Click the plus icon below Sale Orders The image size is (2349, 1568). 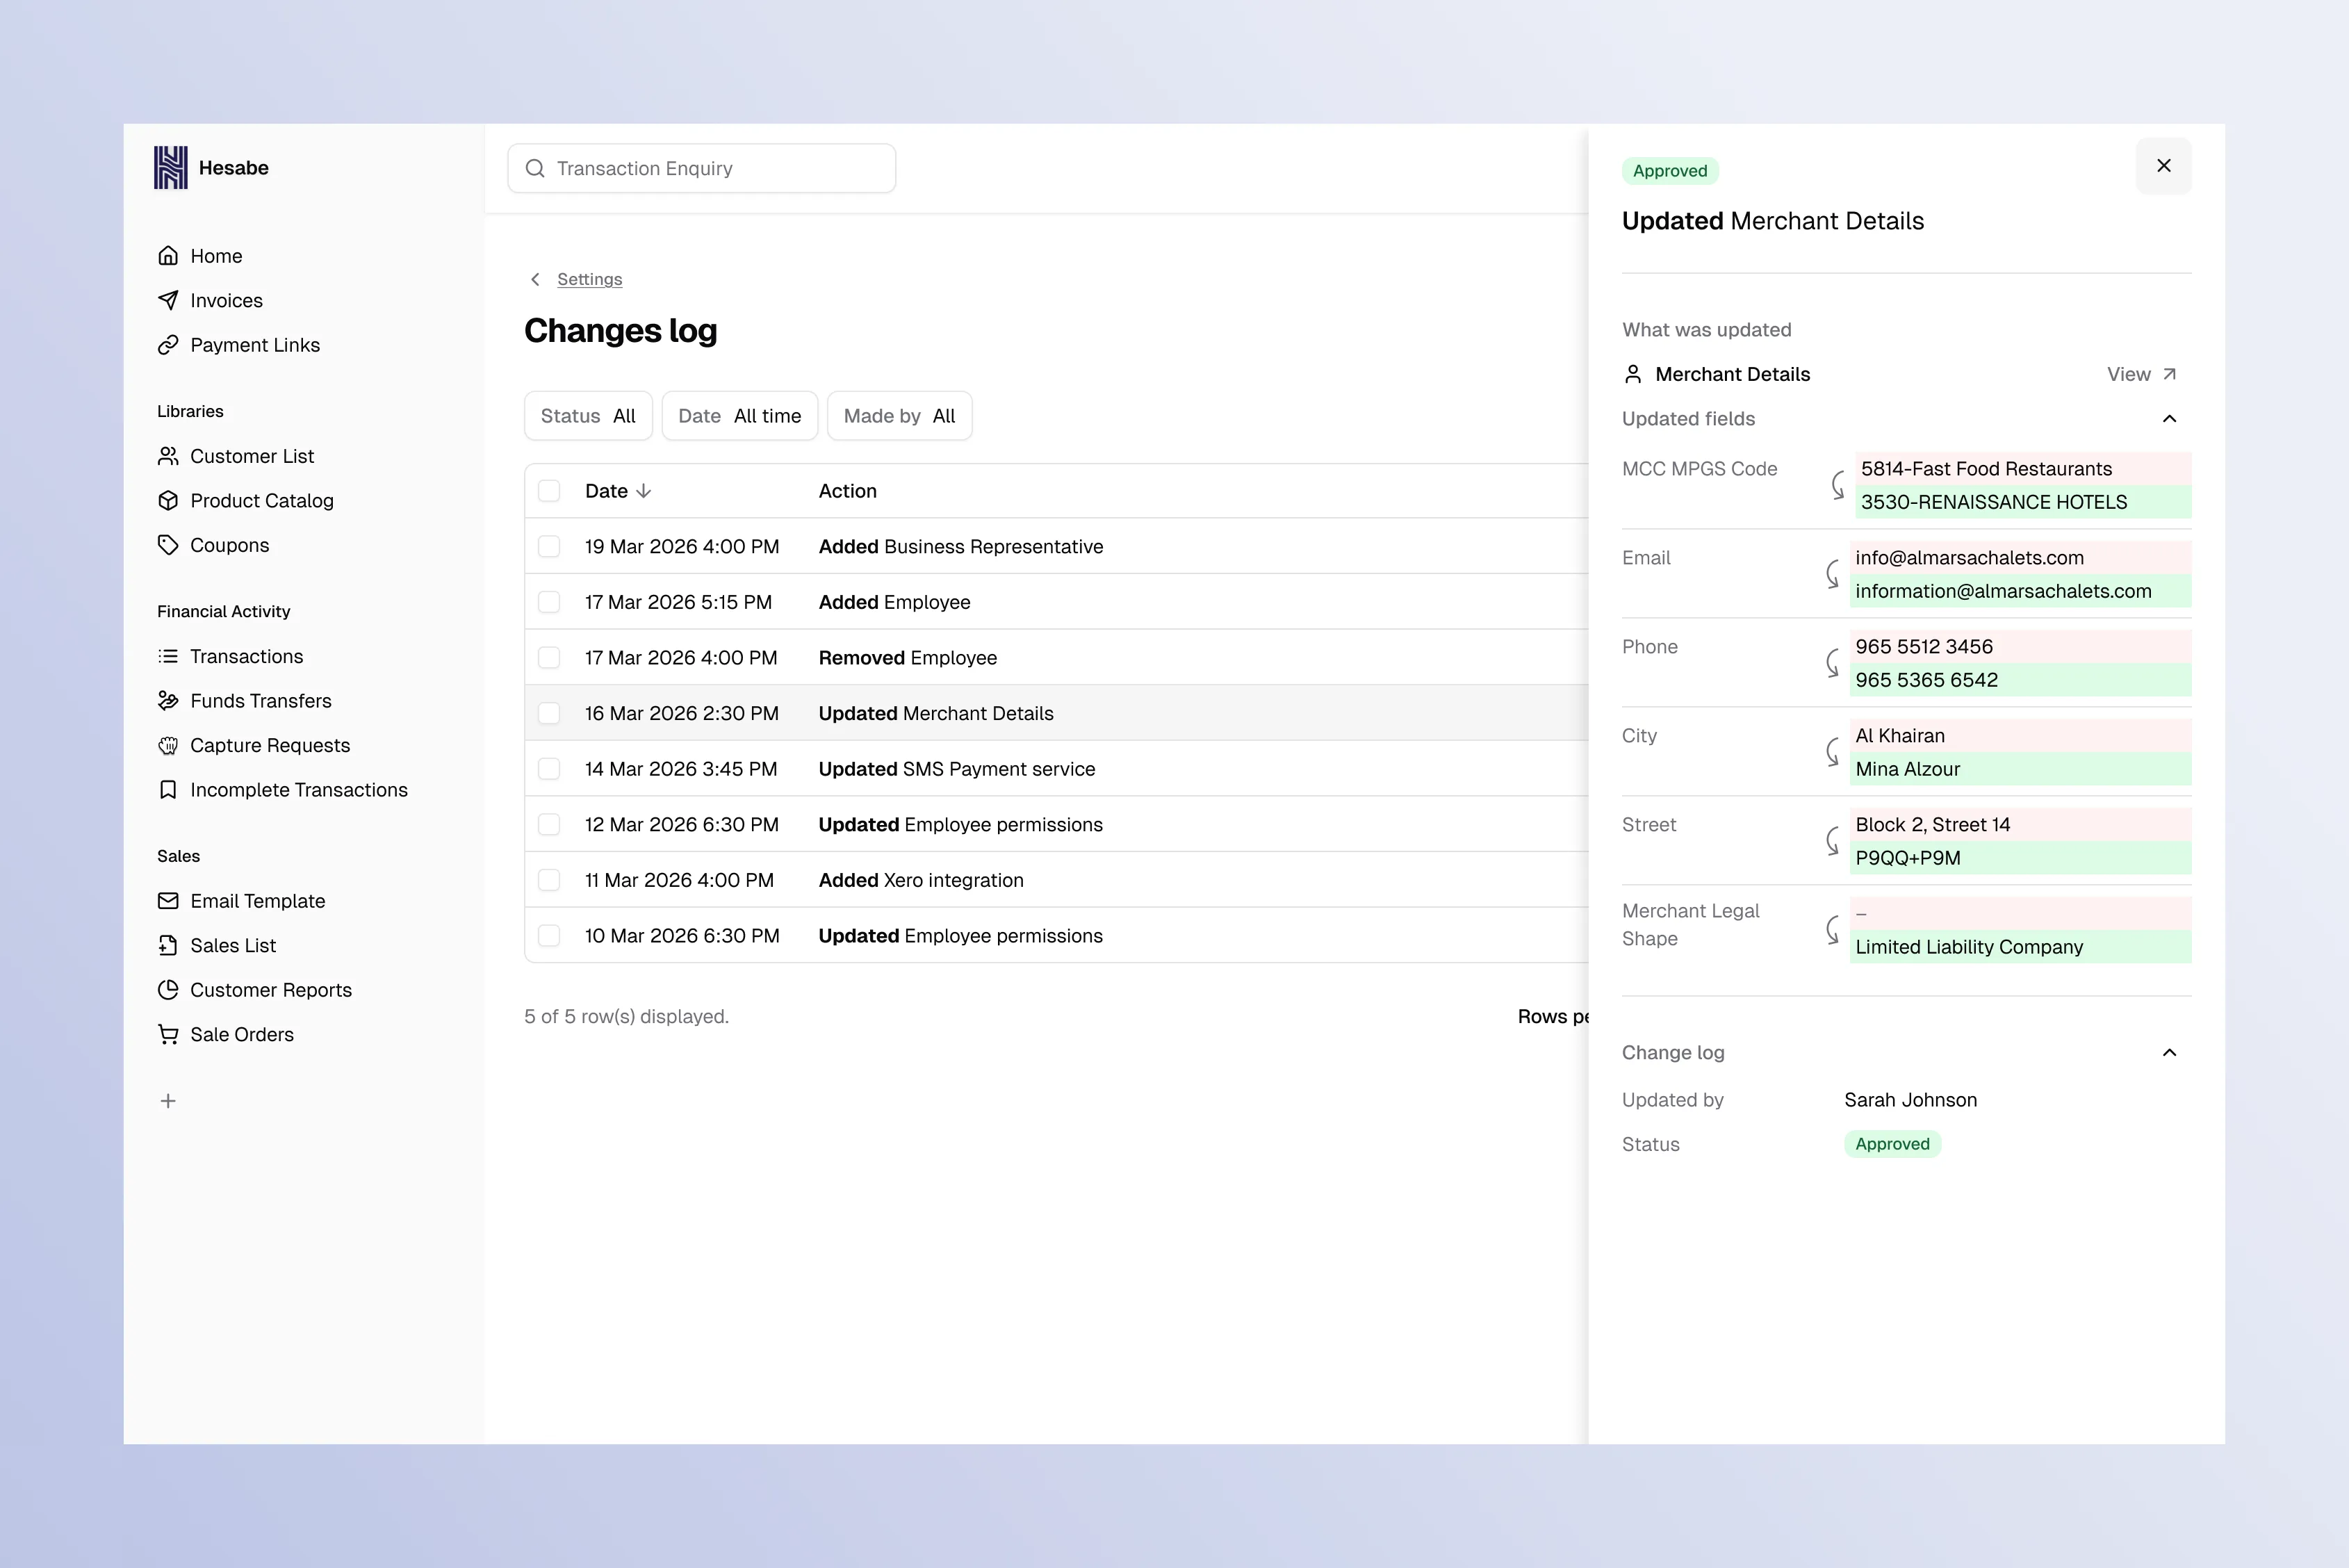[168, 1100]
